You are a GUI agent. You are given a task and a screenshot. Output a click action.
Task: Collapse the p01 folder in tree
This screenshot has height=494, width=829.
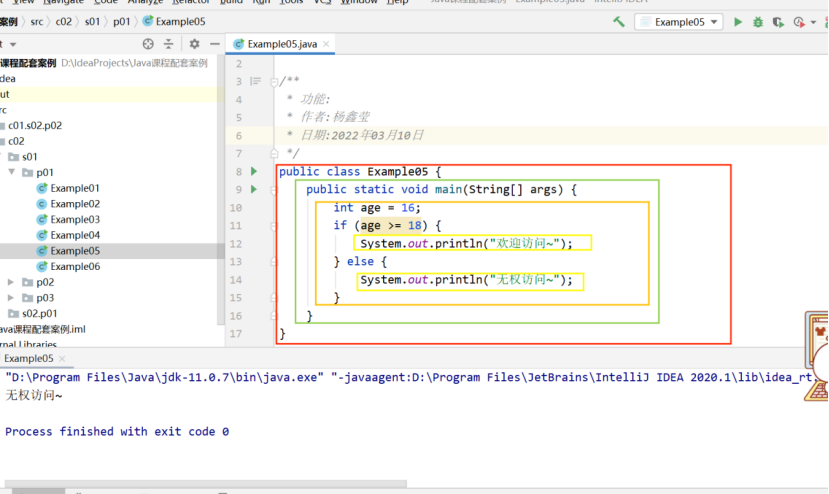(x=12, y=172)
